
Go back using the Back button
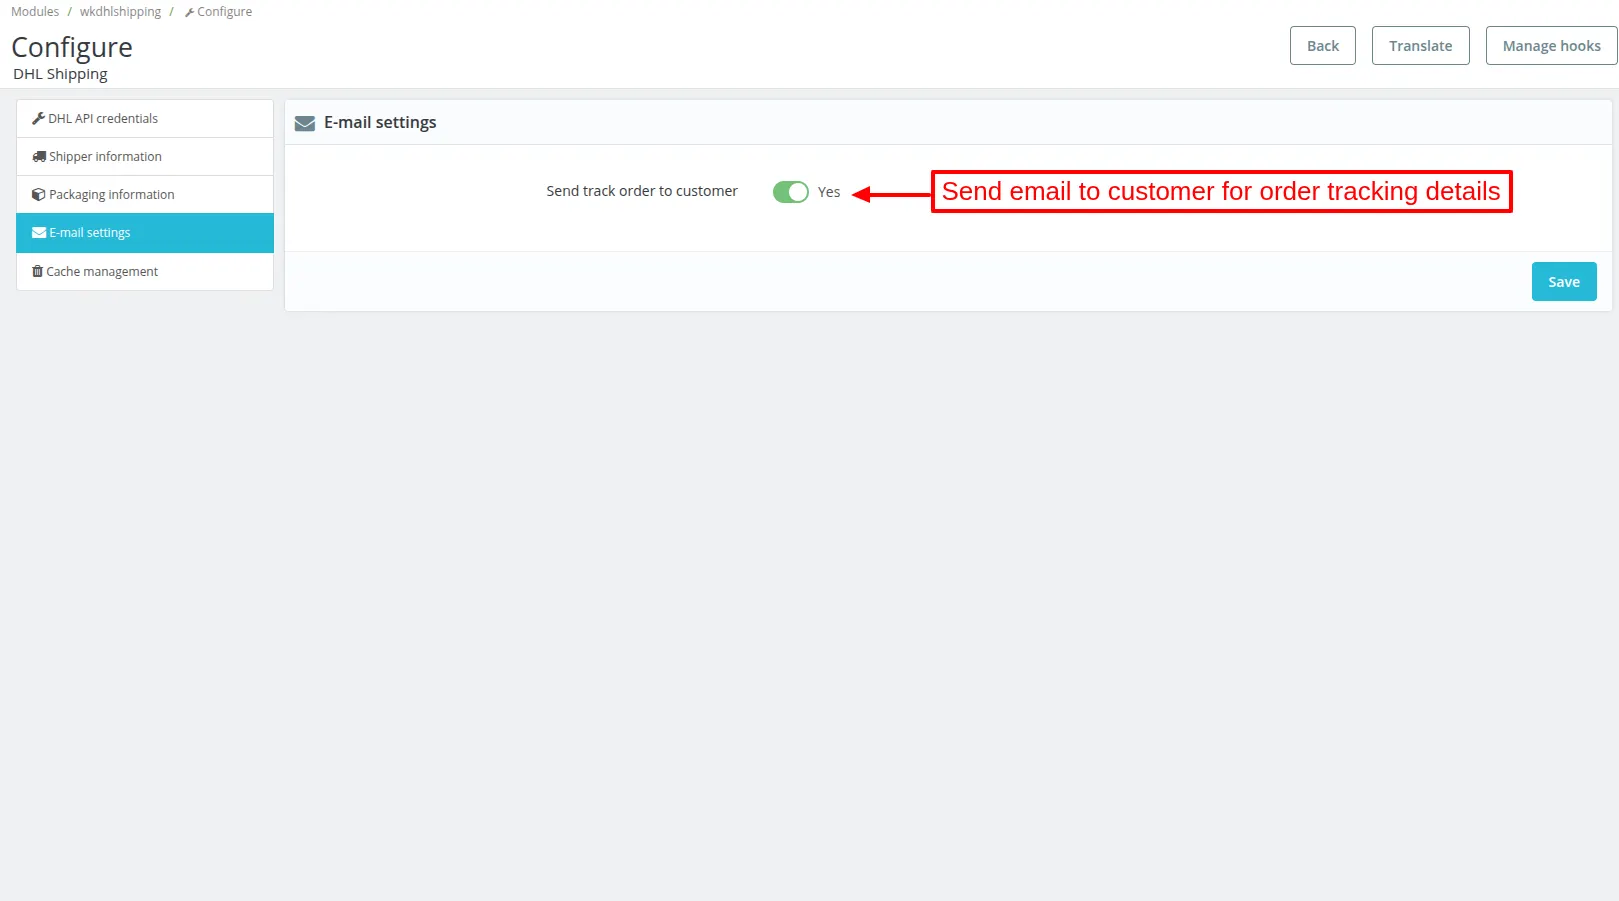point(1322,46)
